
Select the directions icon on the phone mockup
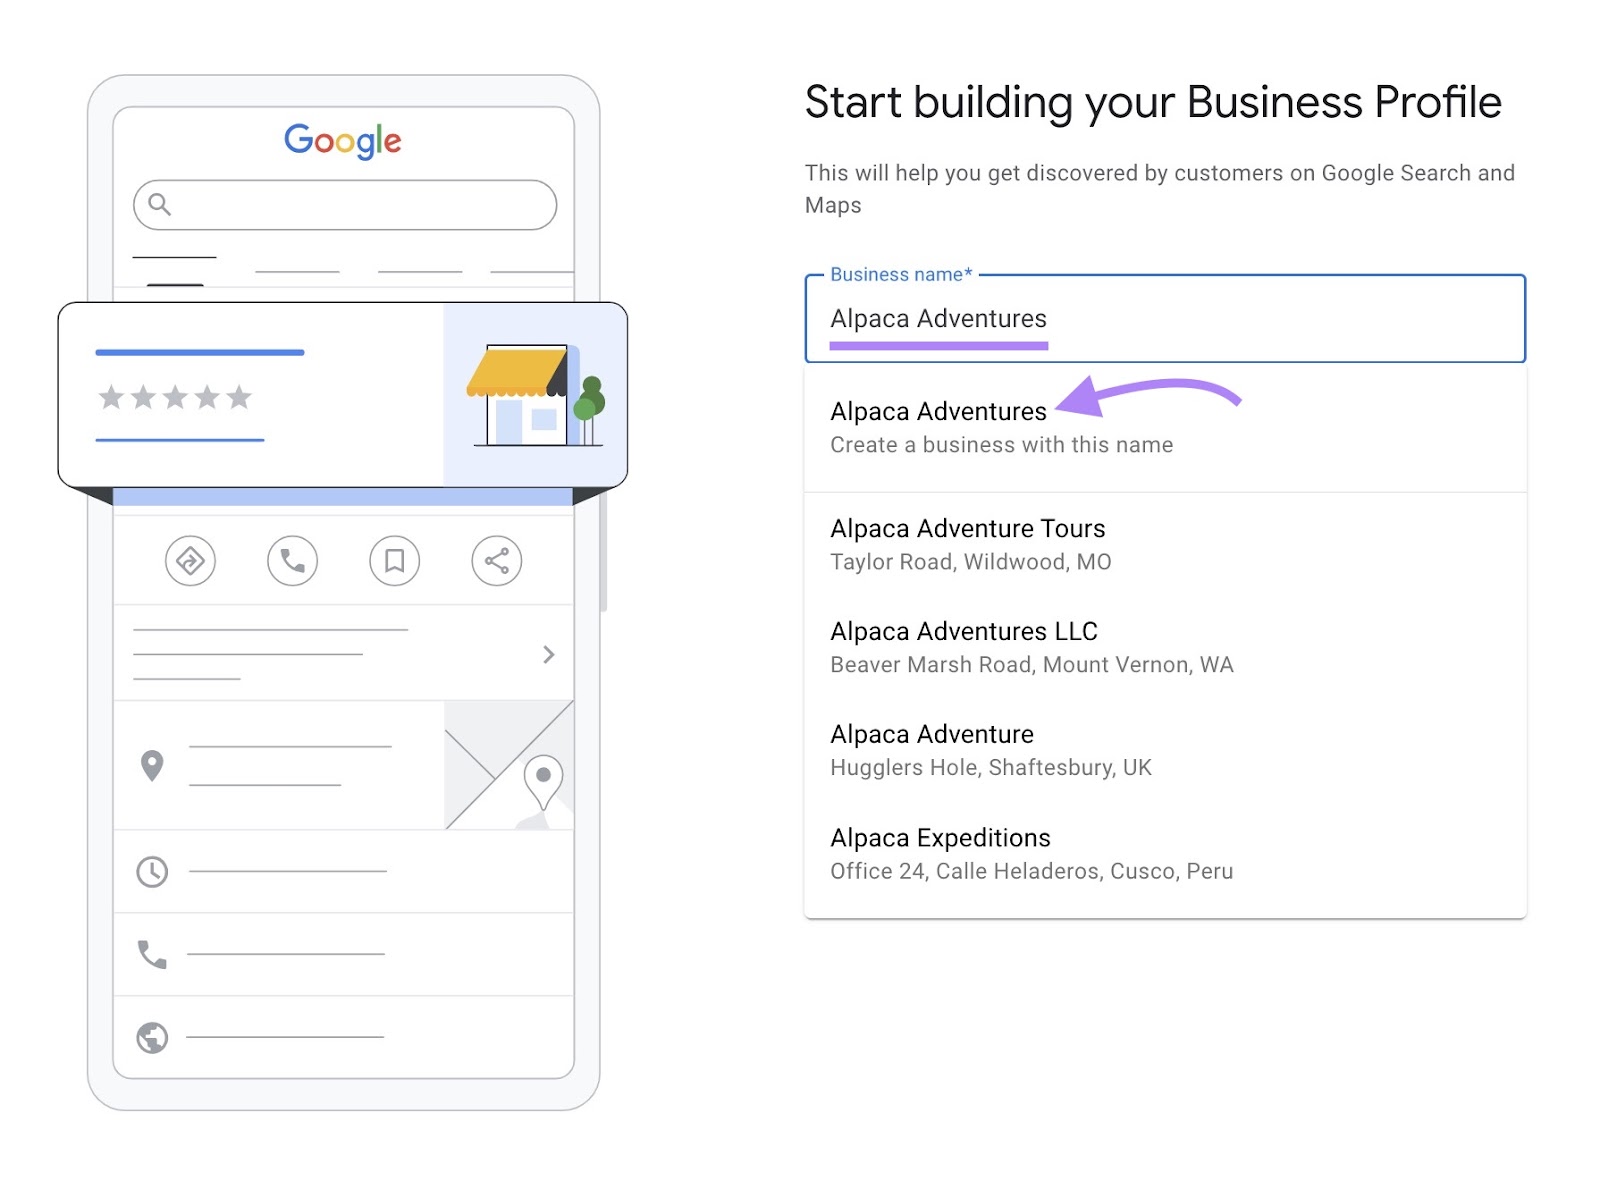[191, 561]
